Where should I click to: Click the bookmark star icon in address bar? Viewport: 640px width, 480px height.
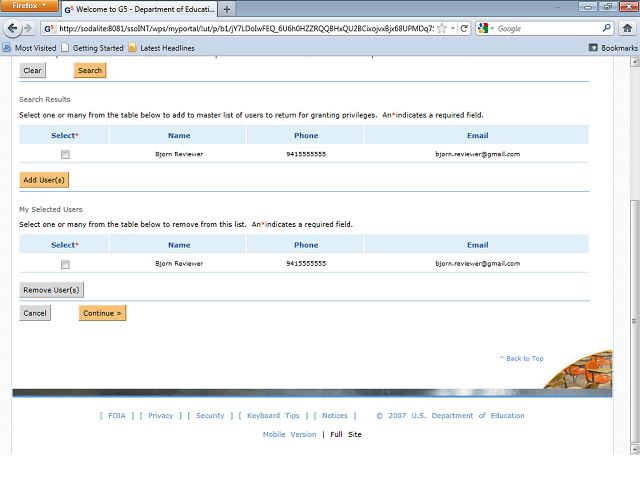[x=442, y=28]
